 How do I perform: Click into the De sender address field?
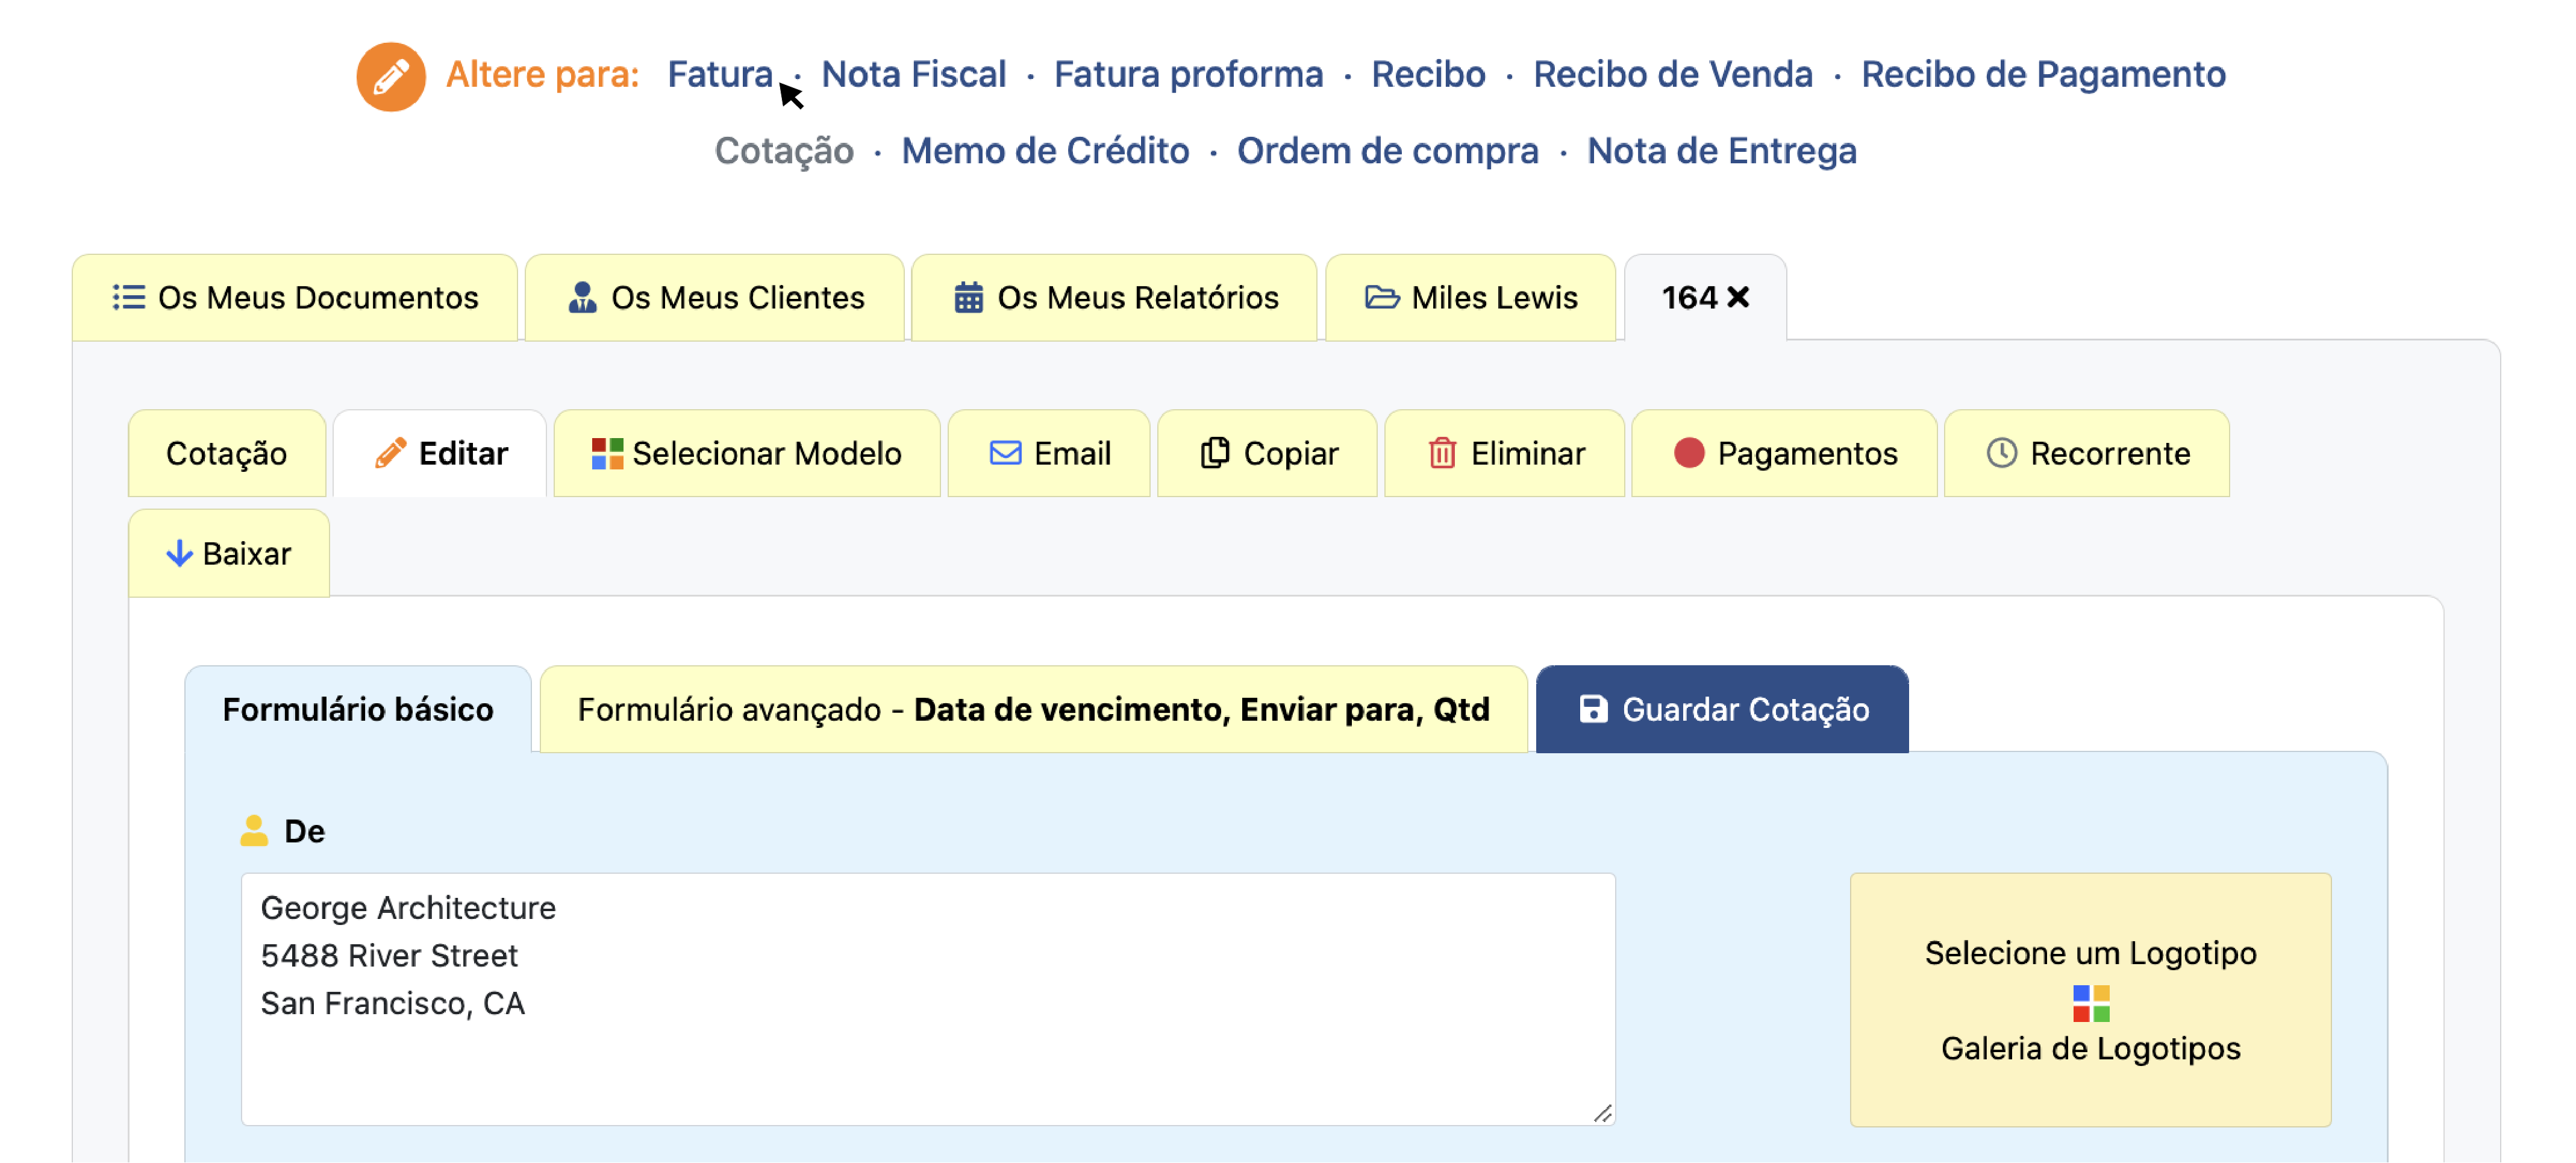coord(927,999)
